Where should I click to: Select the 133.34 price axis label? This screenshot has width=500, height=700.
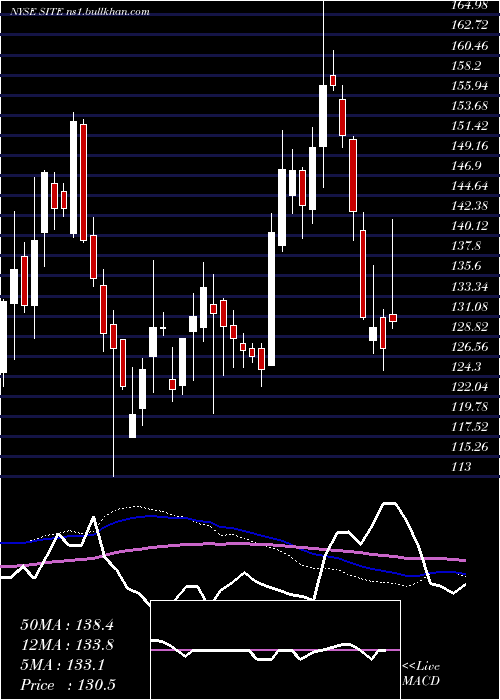click(470, 286)
